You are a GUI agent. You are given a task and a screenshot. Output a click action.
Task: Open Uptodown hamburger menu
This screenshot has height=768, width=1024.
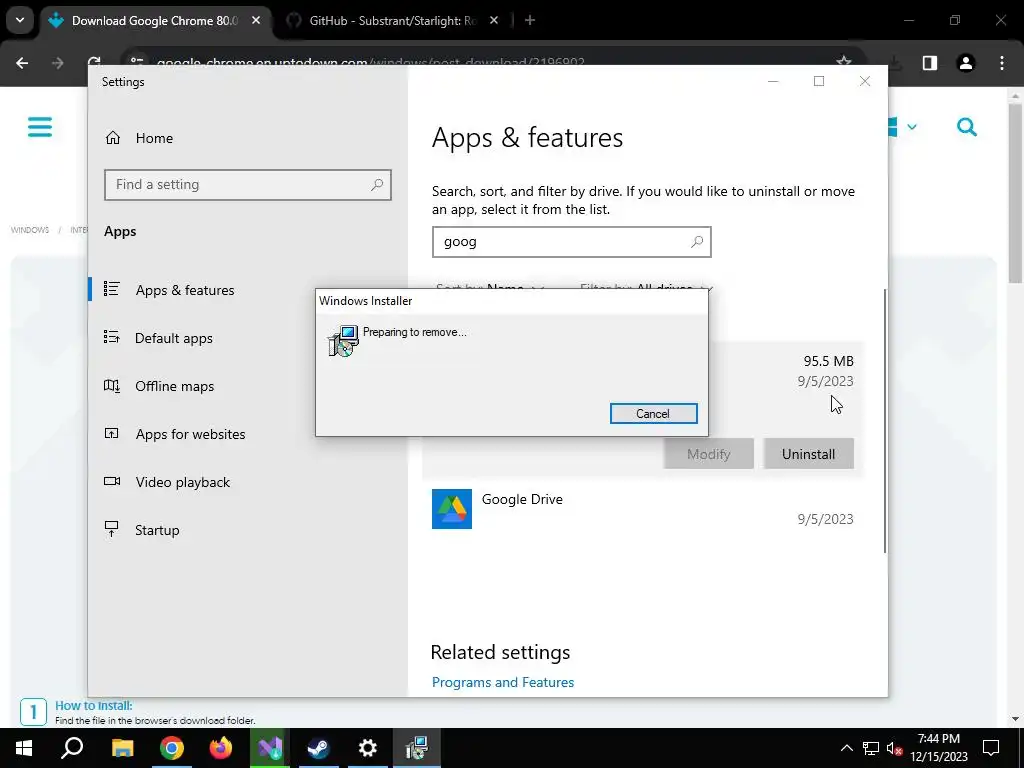coord(40,127)
